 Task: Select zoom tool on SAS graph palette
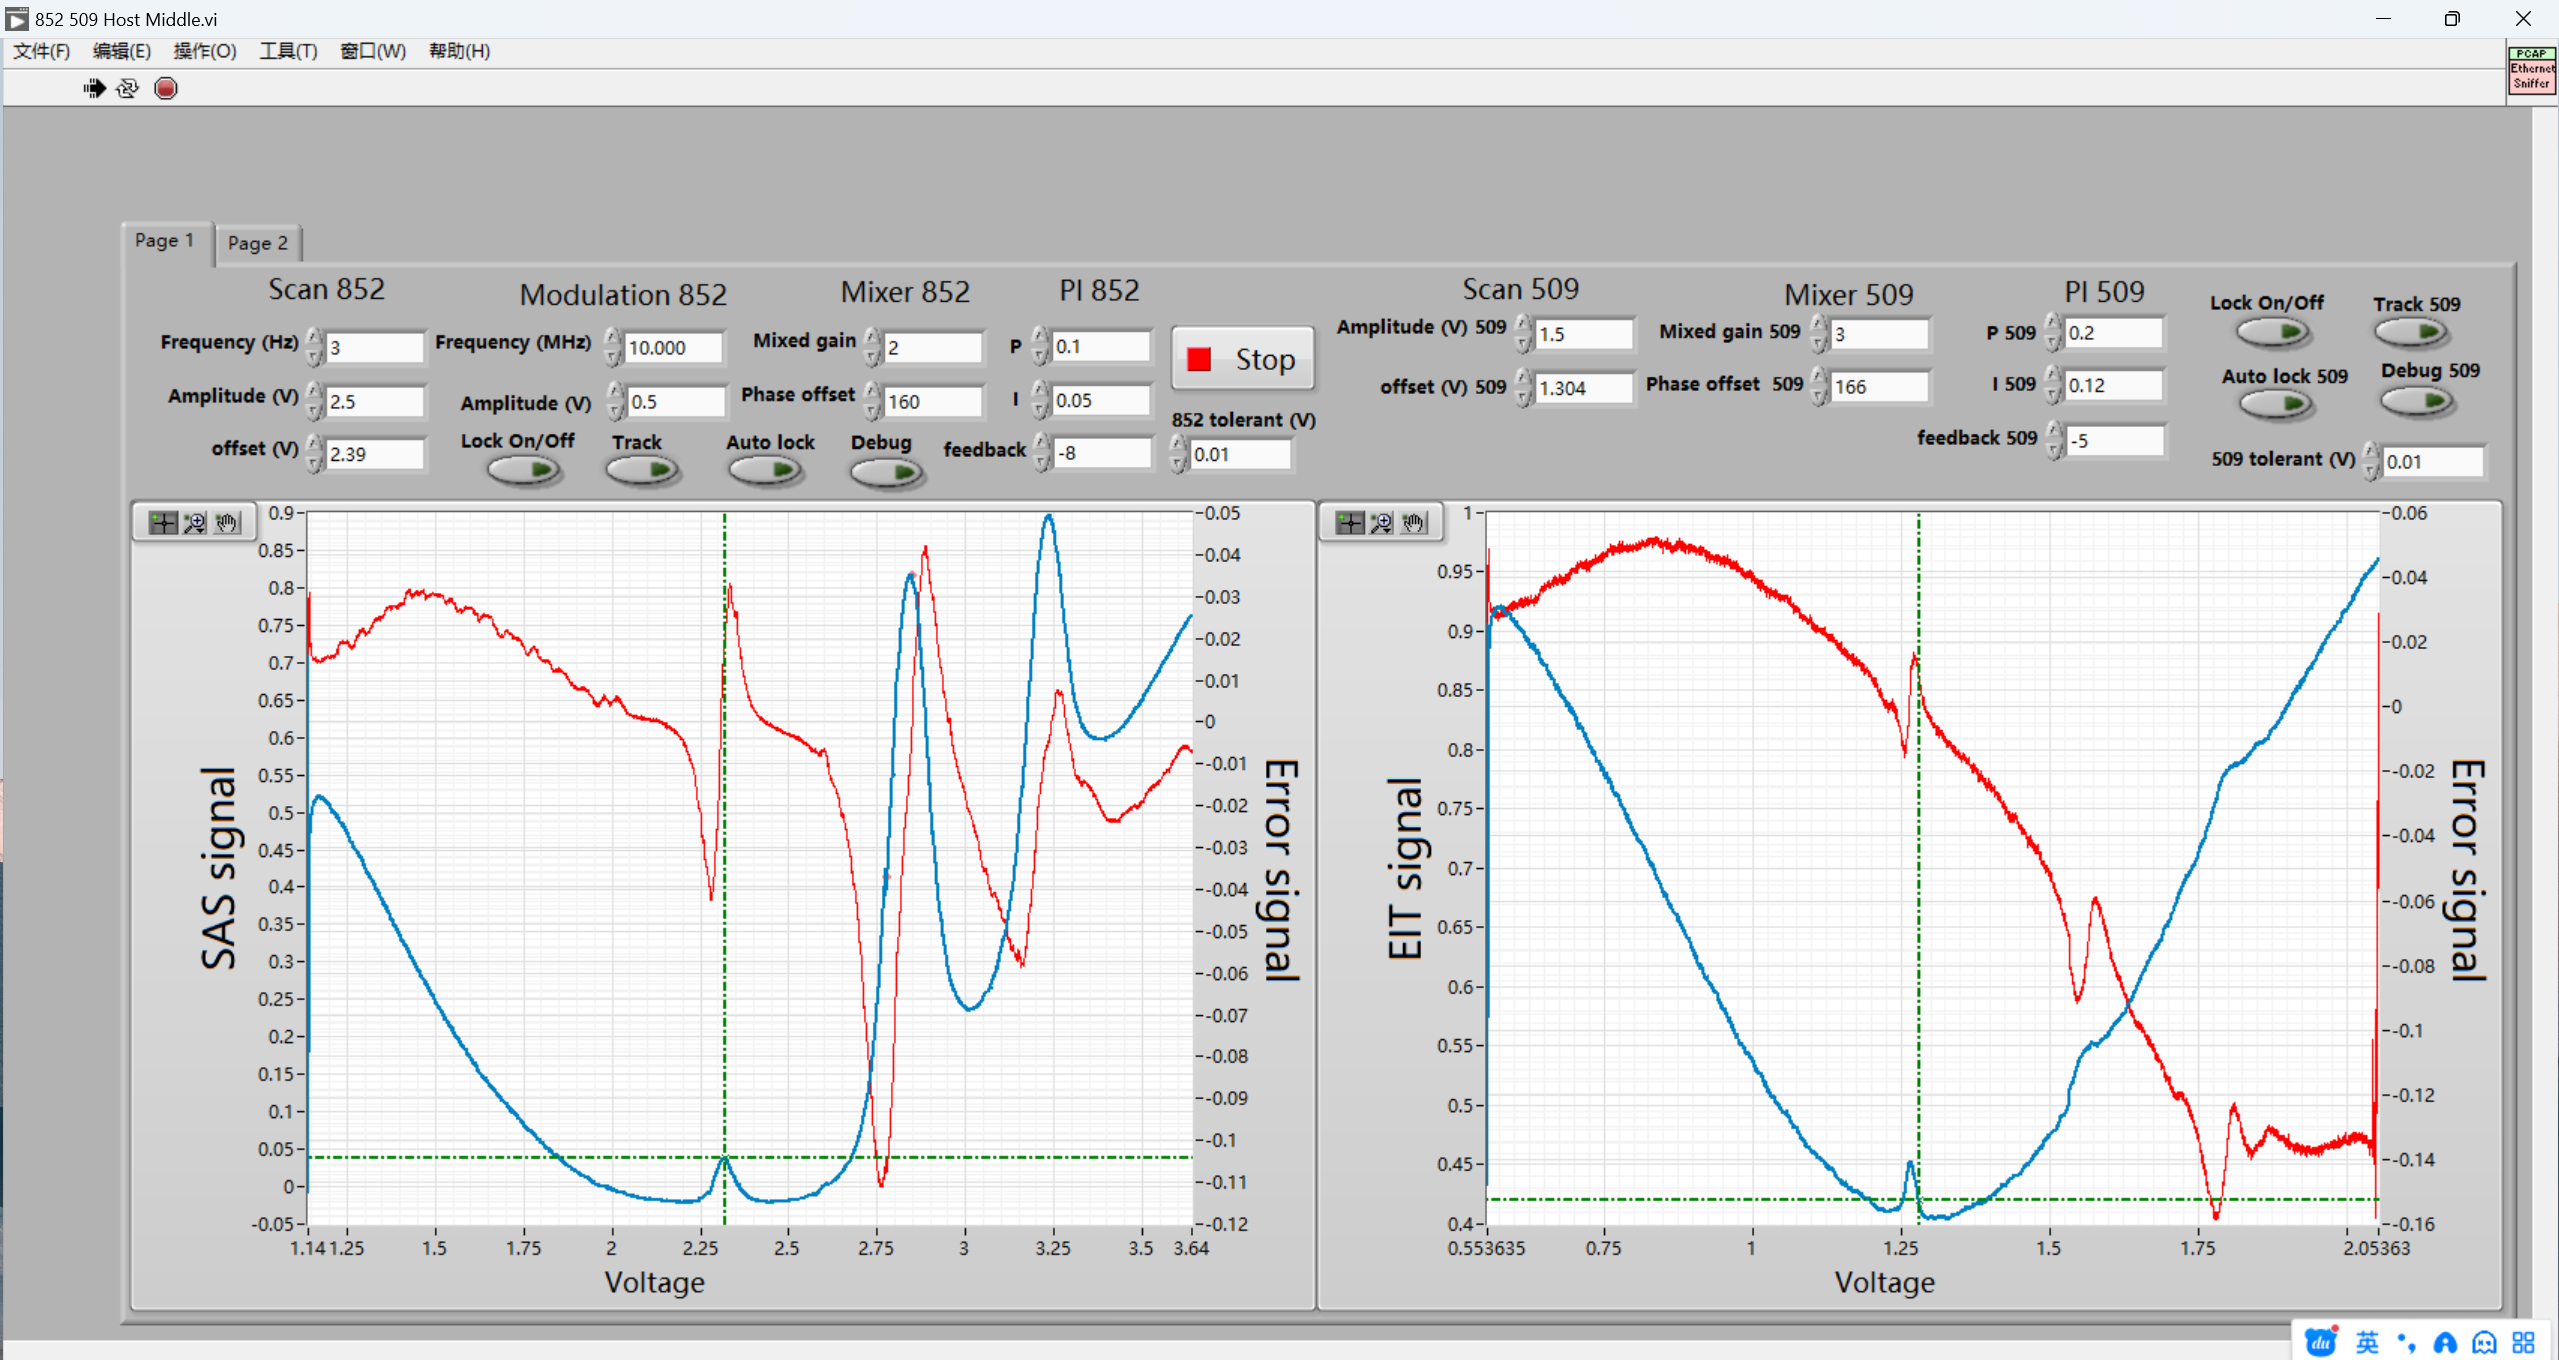(x=195, y=523)
